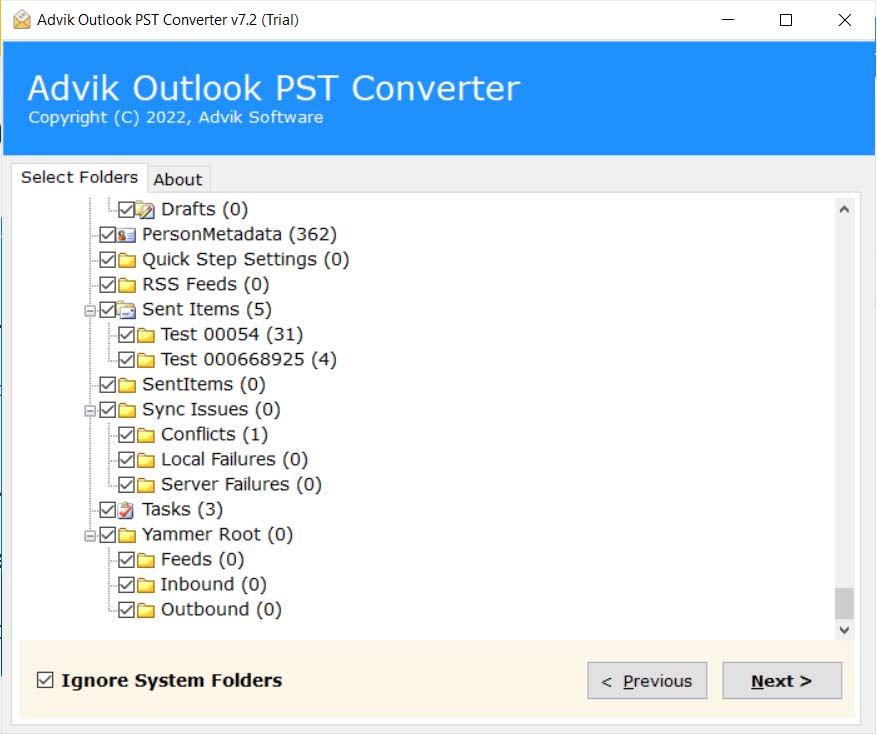This screenshot has height=734, width=877.
Task: Click the RSS Feeds folder icon
Action: pos(127,285)
